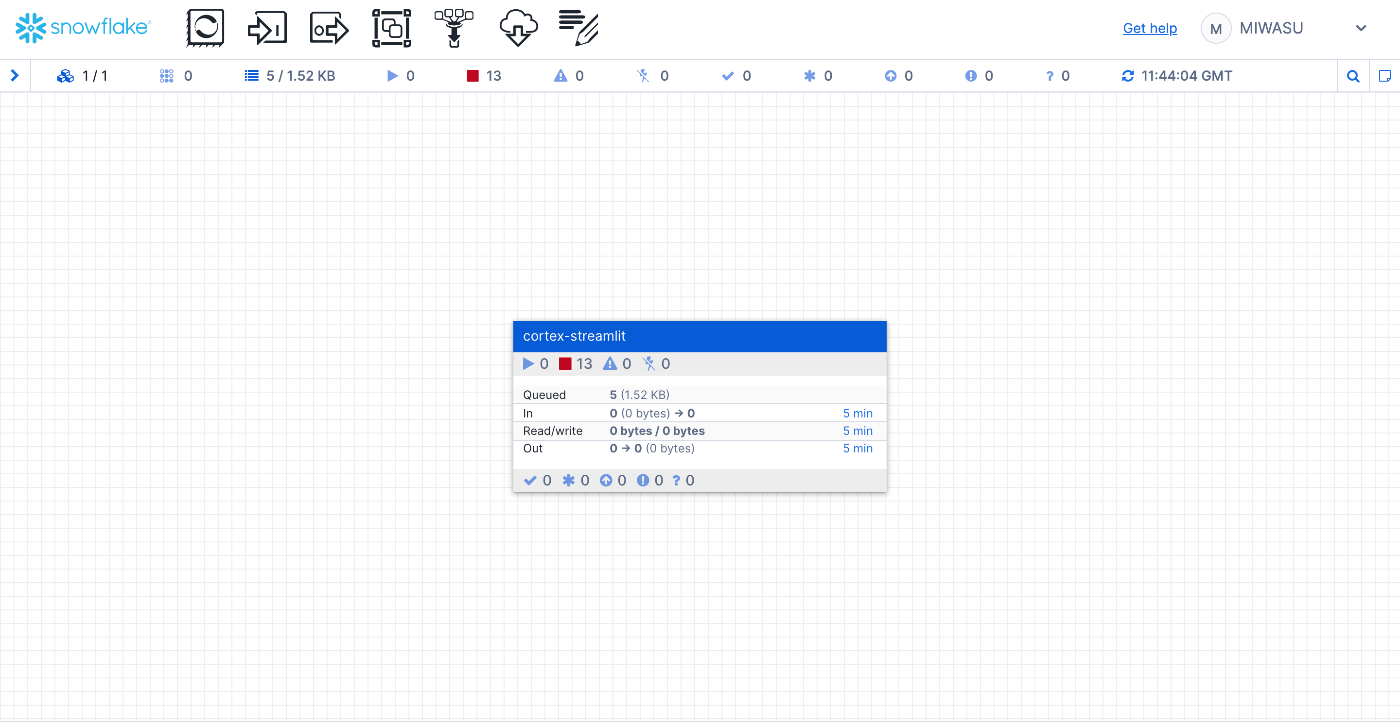
Task: Click the asterisk icon at cortex-streamlit footer
Action: (x=568, y=481)
